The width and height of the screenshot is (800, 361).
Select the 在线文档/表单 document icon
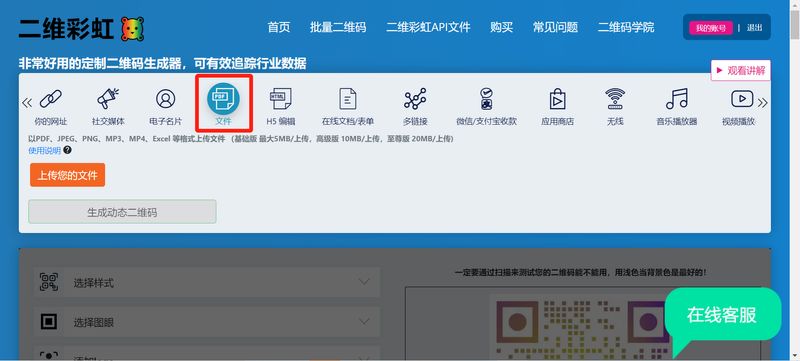pos(348,99)
